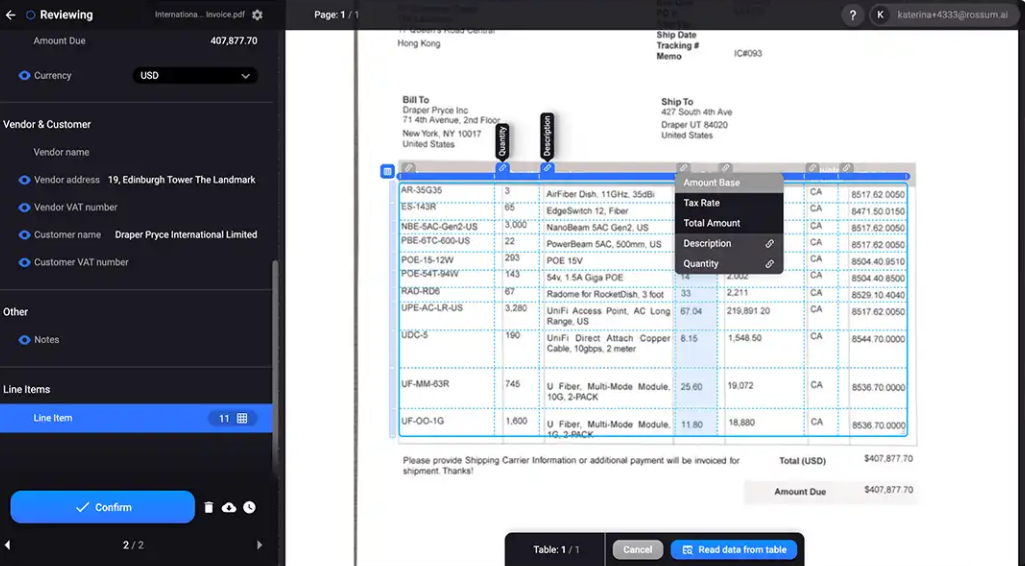Delete document using the trash icon
1025x566 pixels.
click(x=209, y=507)
